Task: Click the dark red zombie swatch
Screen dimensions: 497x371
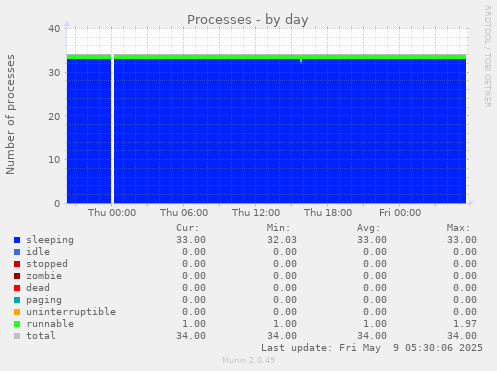Action: pos(17,276)
